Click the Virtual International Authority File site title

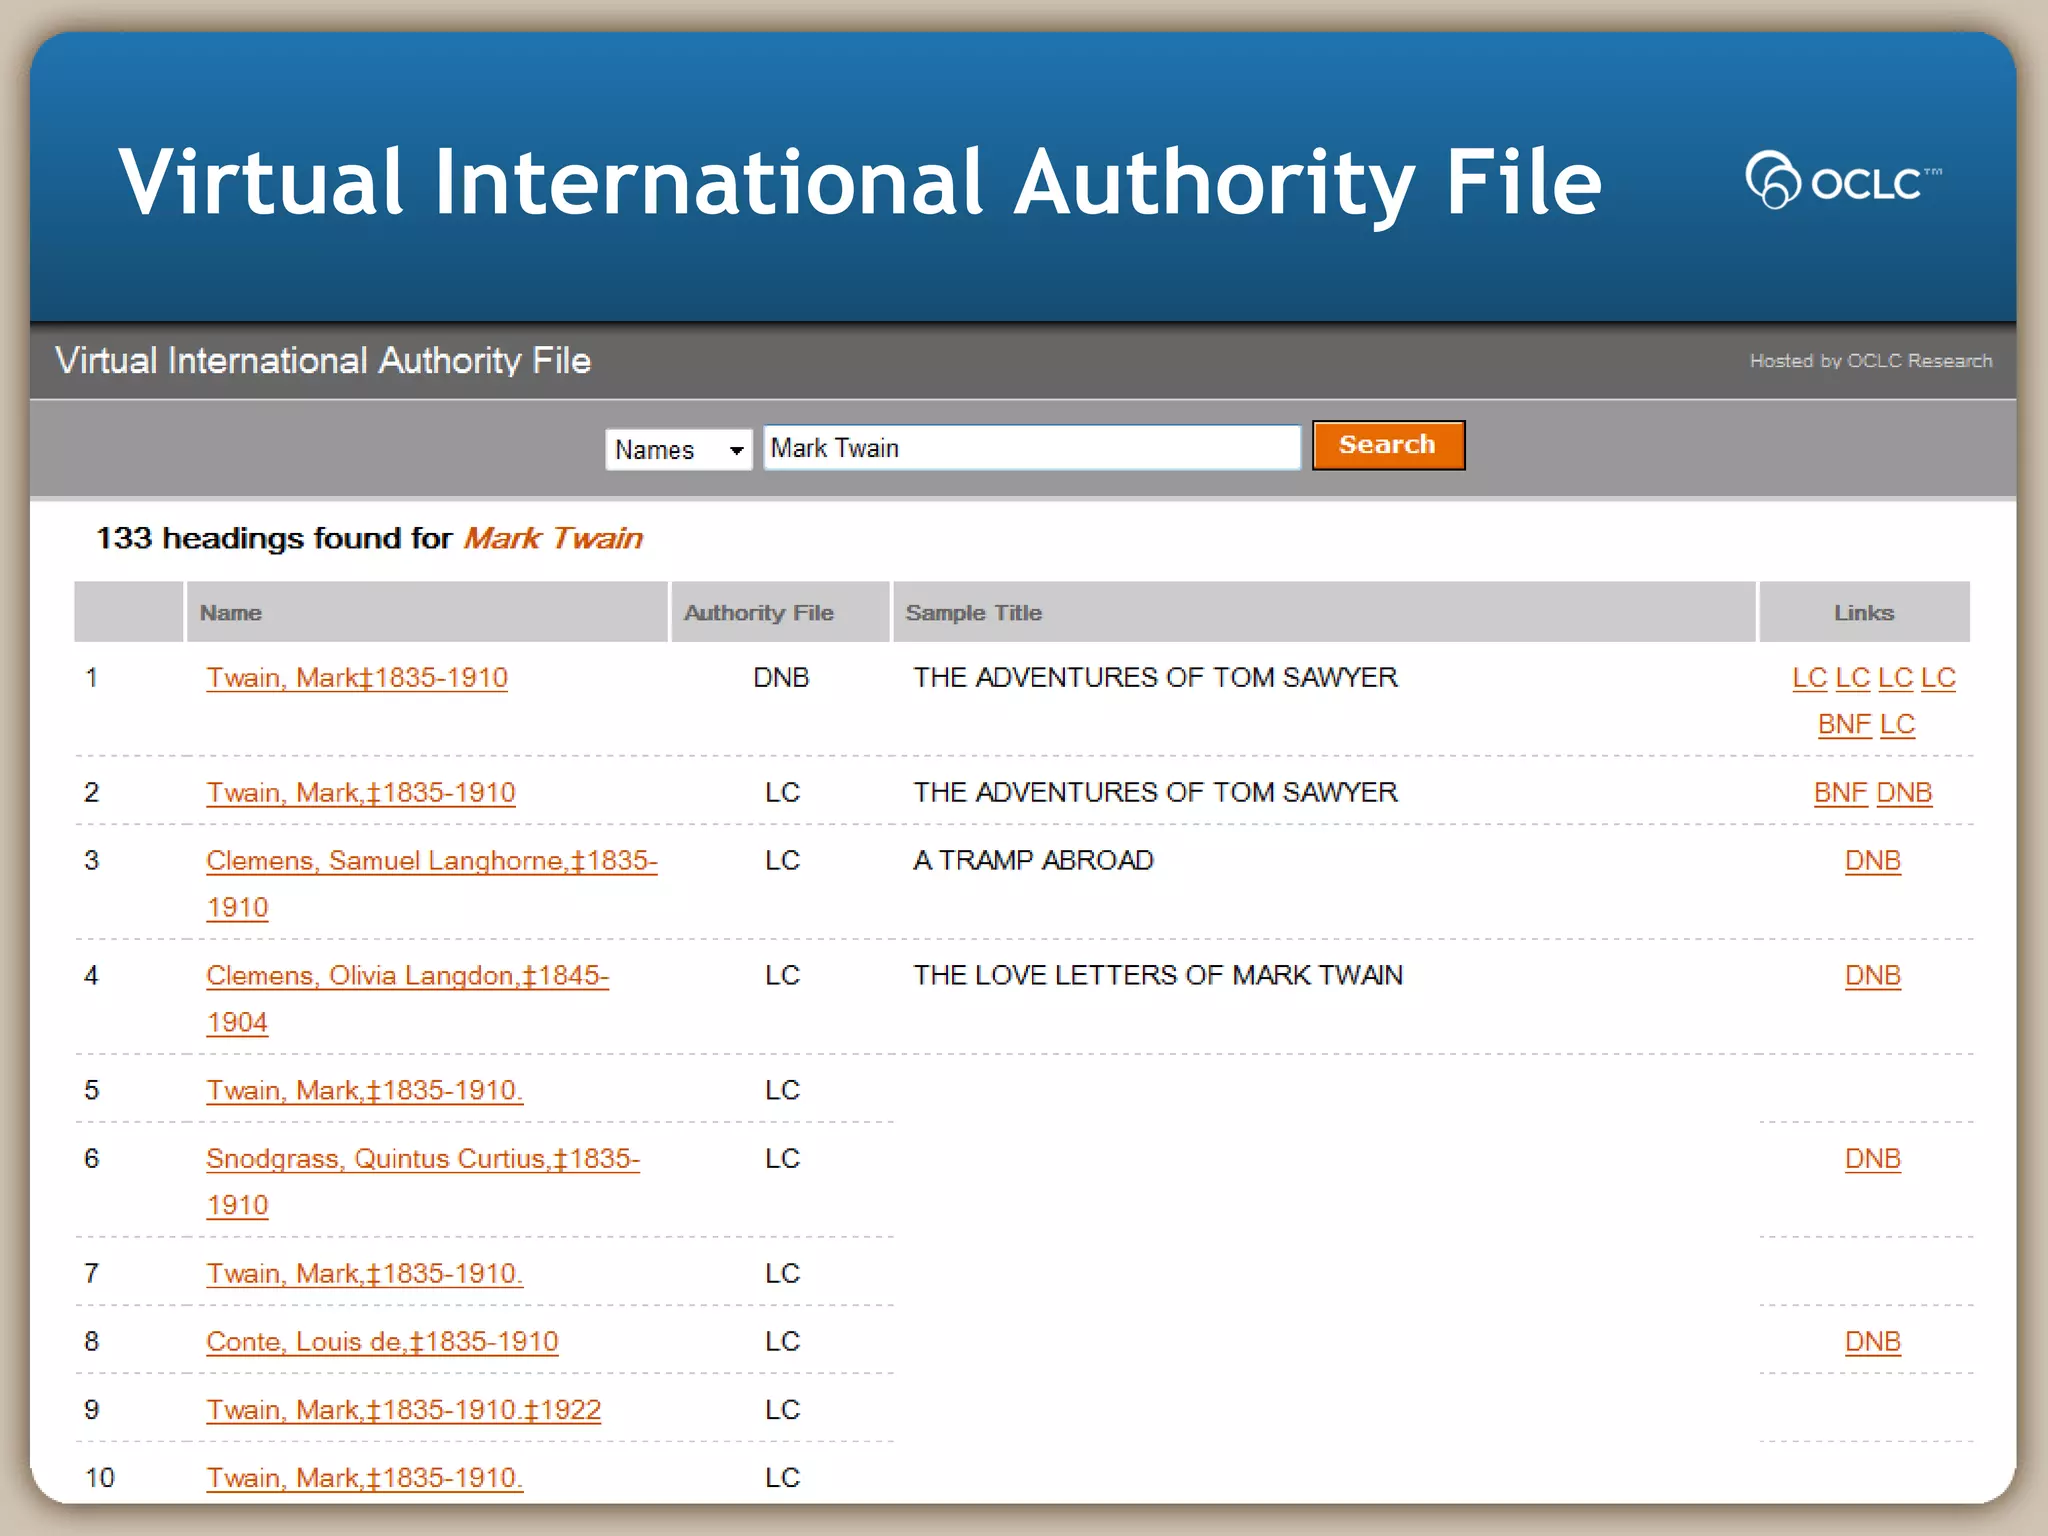point(323,360)
